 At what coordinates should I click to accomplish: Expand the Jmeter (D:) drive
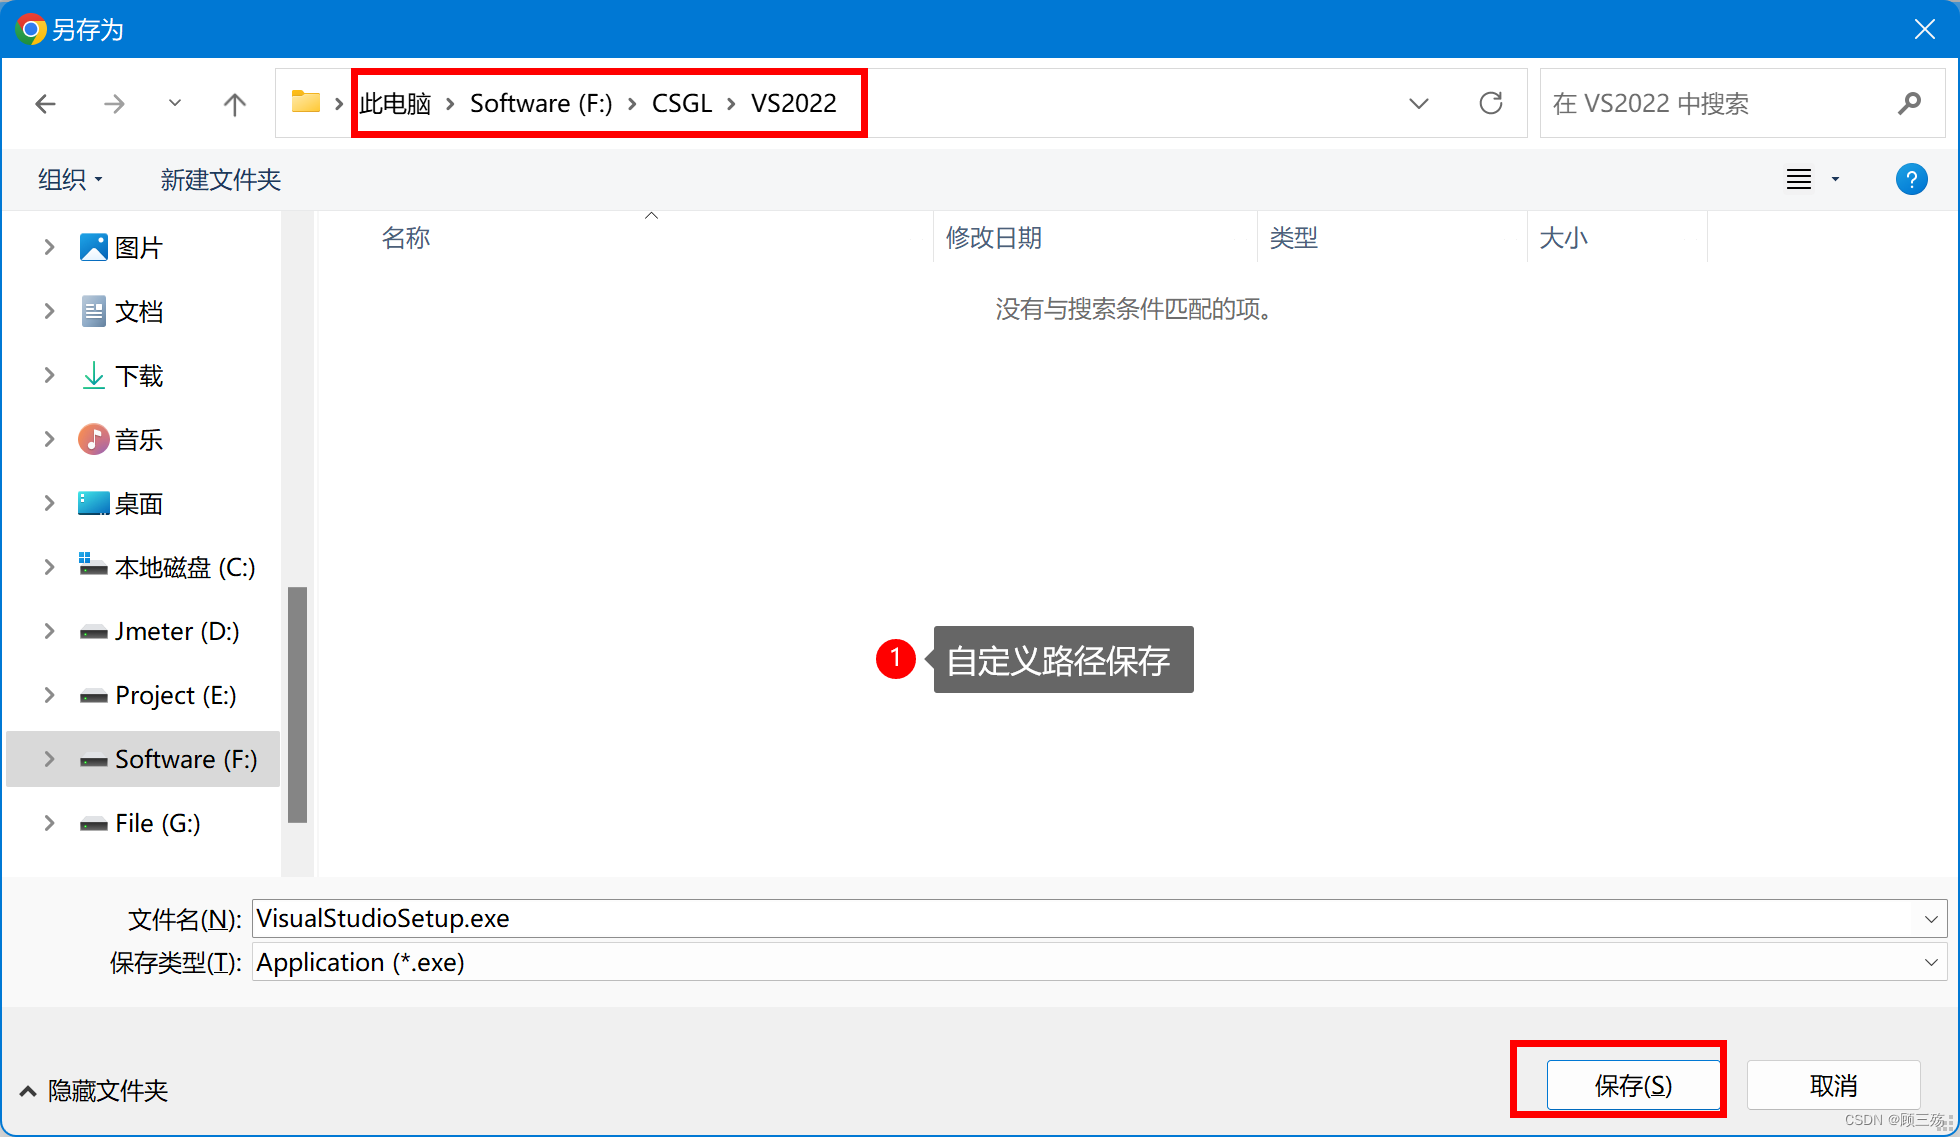50,631
